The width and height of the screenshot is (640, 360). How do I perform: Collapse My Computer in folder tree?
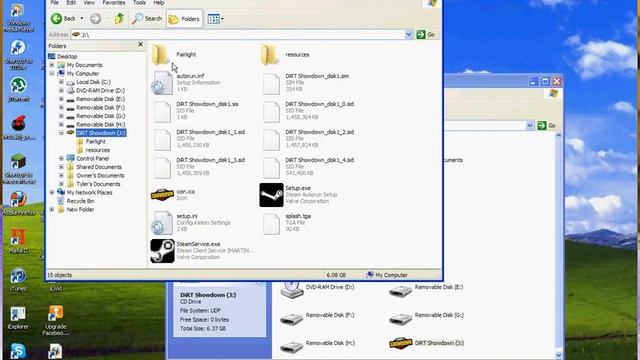coord(52,73)
